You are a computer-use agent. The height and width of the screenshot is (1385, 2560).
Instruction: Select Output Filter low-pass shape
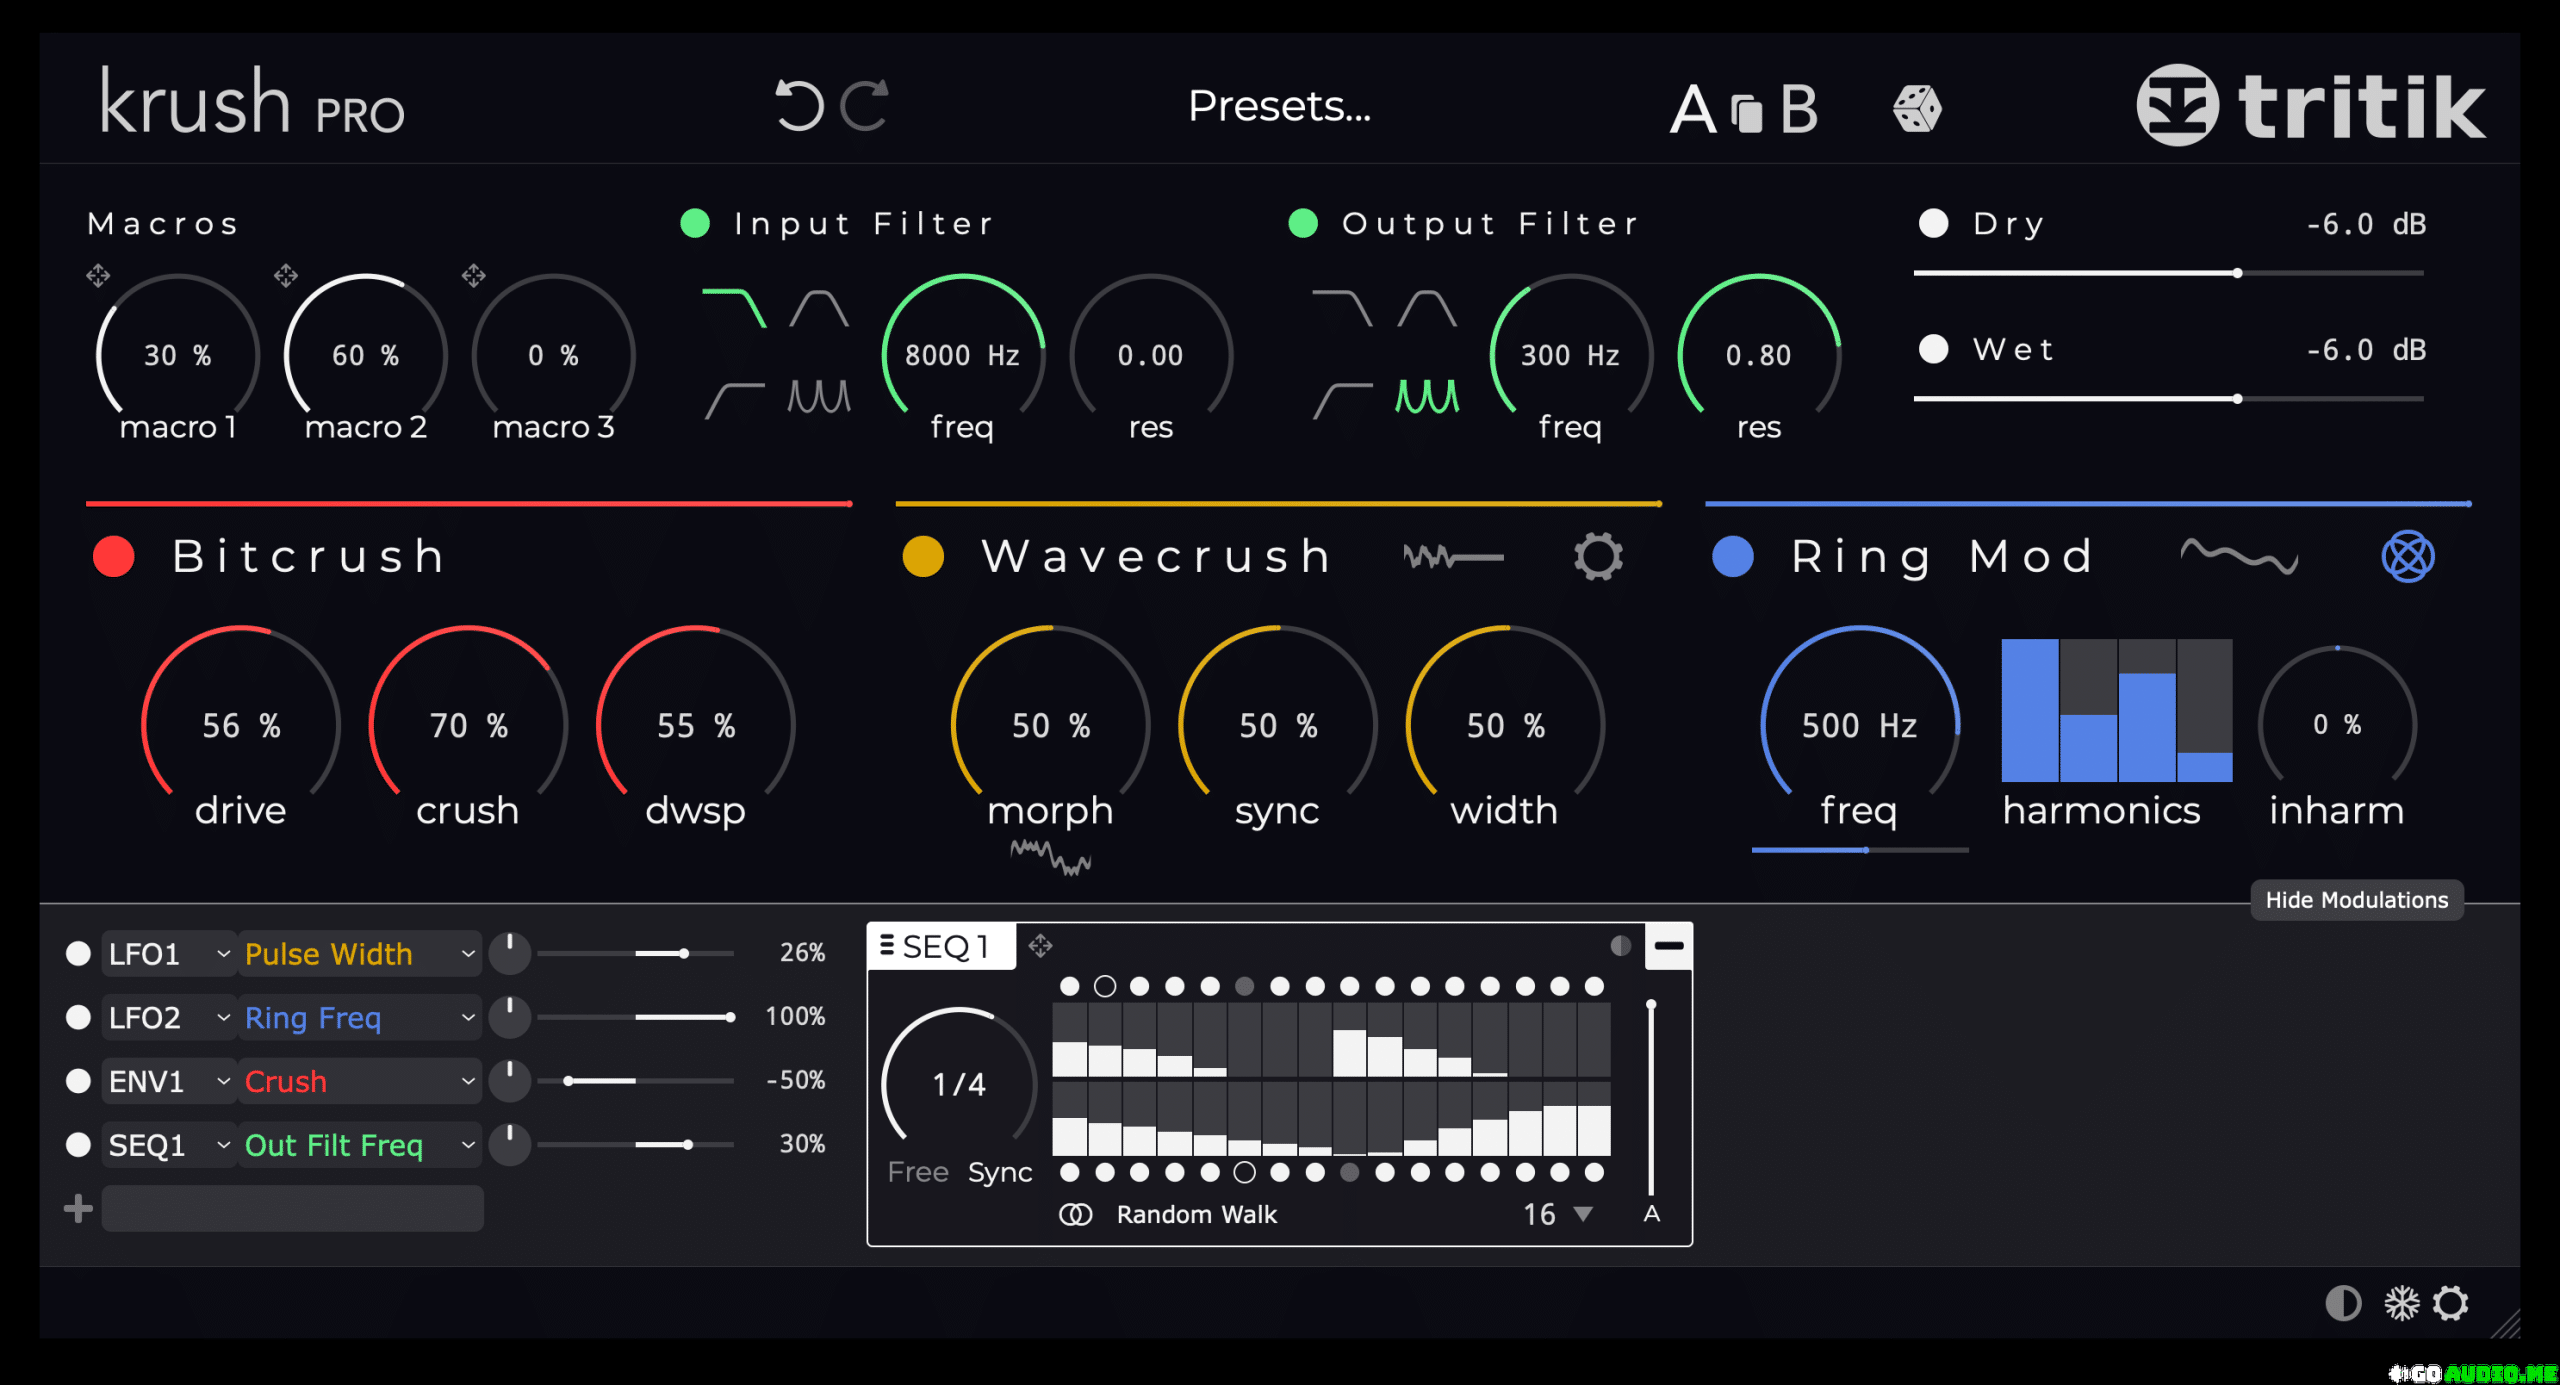[x=1342, y=308]
